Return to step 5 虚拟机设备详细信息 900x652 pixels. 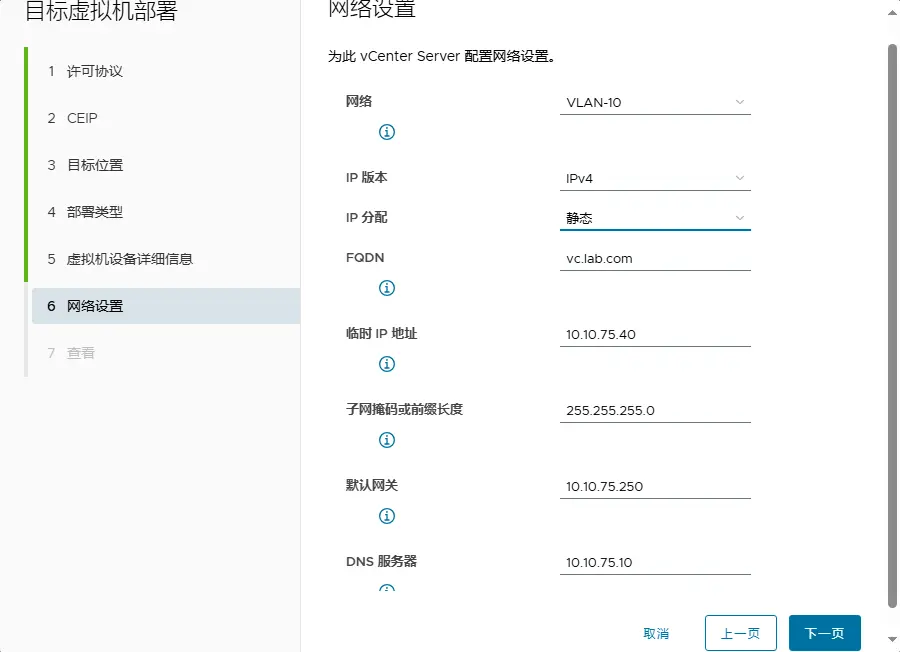coord(130,259)
